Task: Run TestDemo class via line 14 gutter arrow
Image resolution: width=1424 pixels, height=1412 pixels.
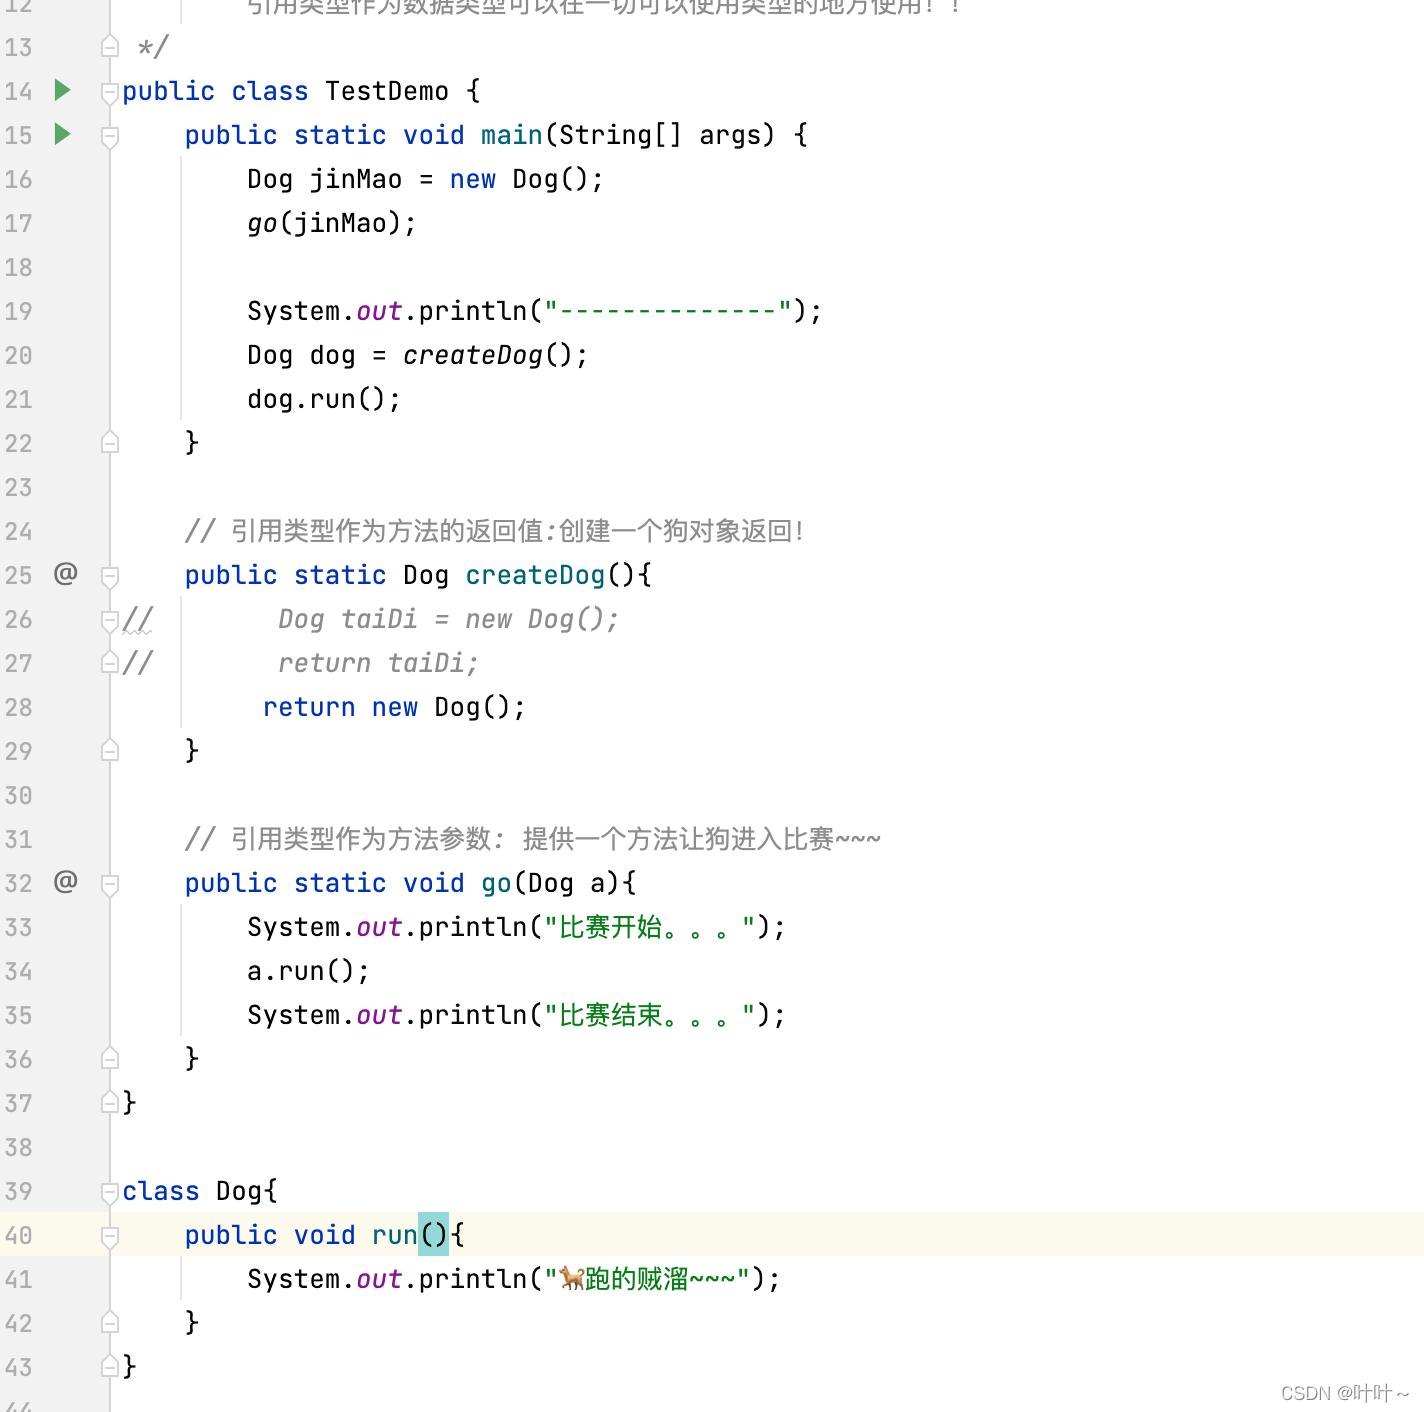Action: (x=62, y=90)
